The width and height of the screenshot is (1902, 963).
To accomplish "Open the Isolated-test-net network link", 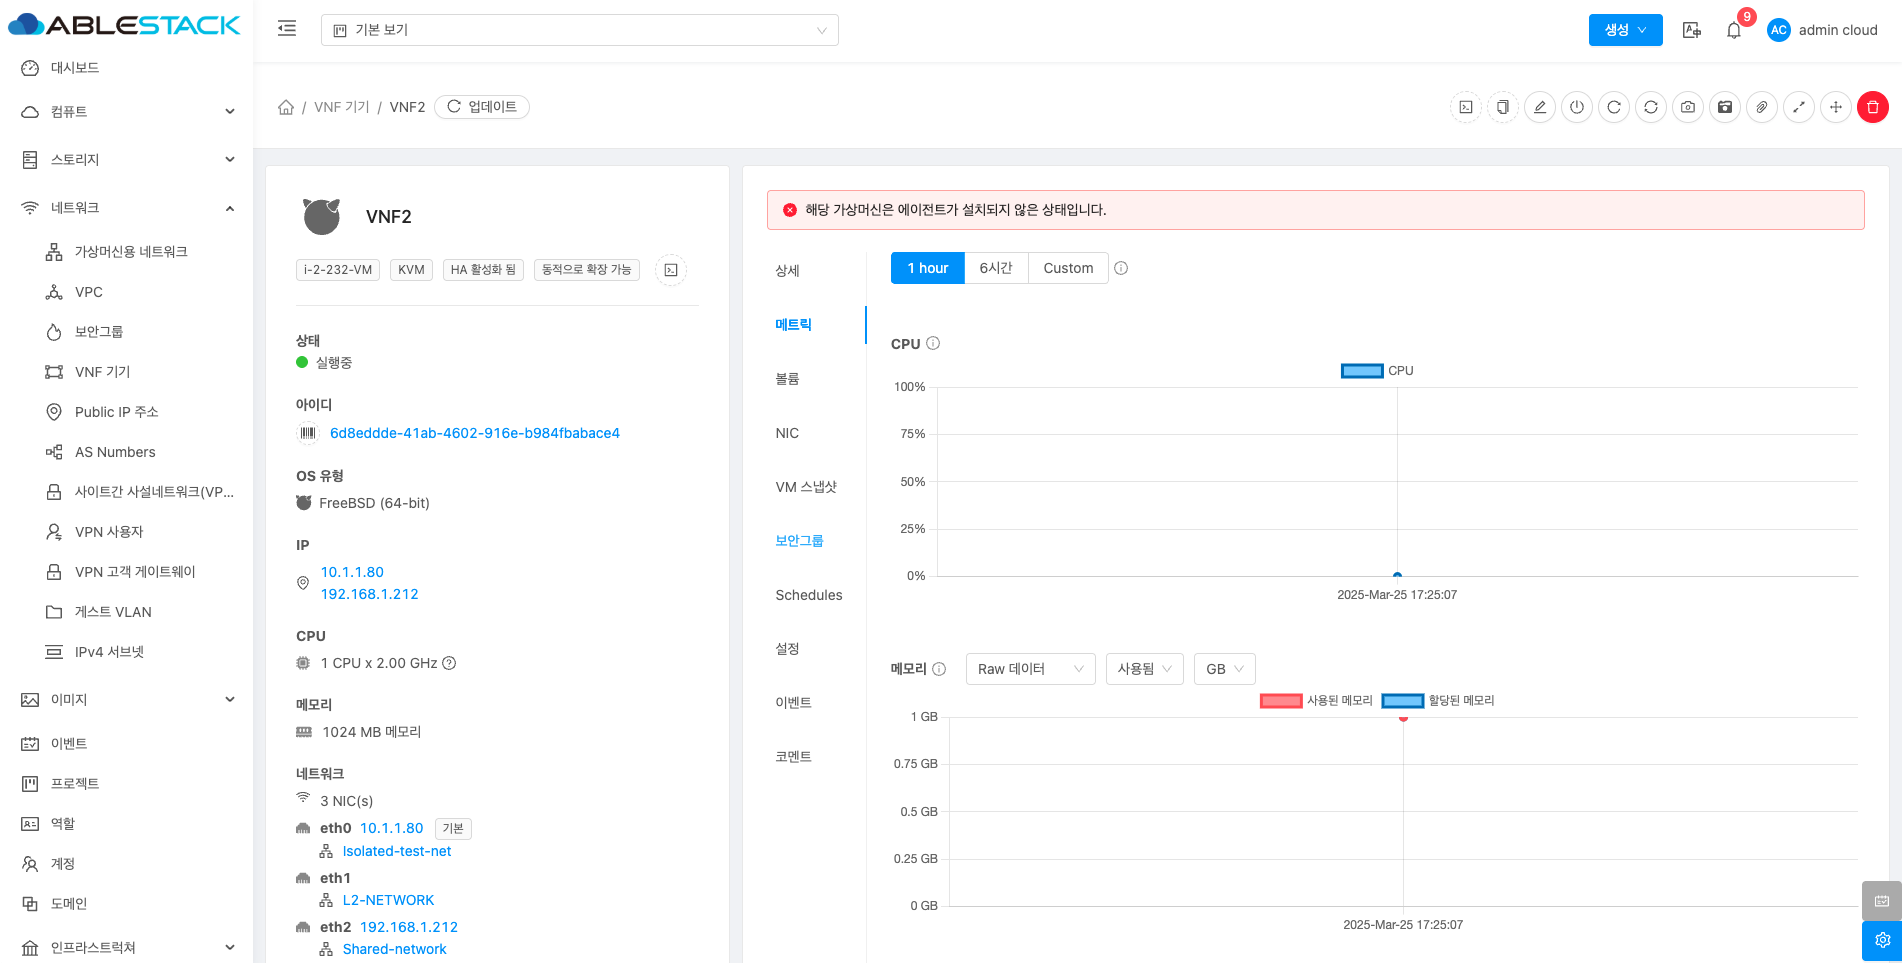I will pyautogui.click(x=397, y=851).
